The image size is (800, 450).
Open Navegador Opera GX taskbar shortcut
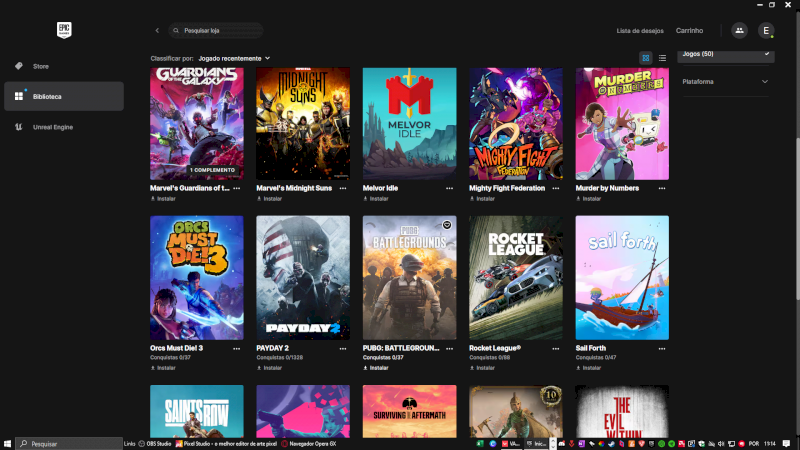click(309, 444)
